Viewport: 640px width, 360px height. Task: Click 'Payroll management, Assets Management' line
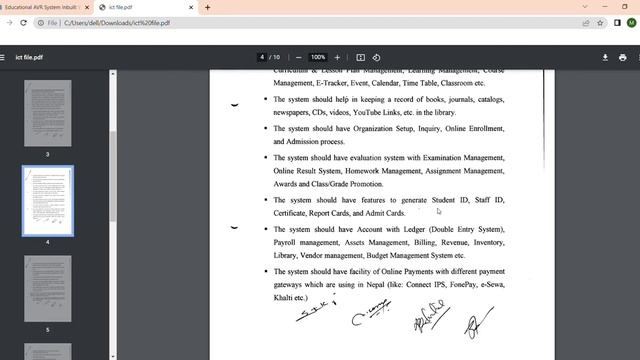389,242
